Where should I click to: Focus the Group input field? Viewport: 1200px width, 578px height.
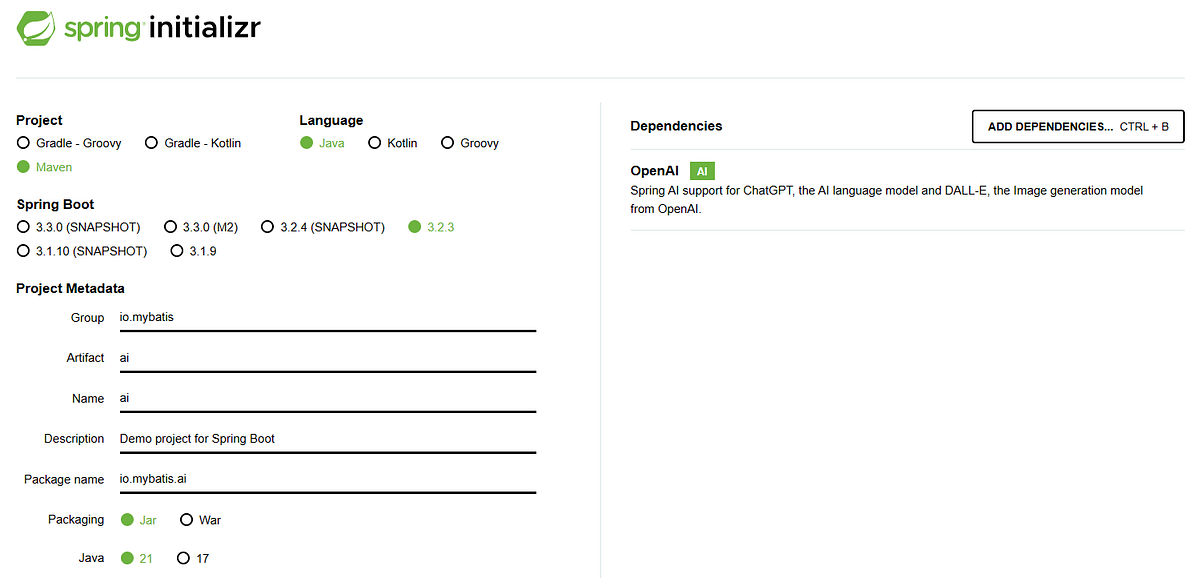[x=327, y=317]
